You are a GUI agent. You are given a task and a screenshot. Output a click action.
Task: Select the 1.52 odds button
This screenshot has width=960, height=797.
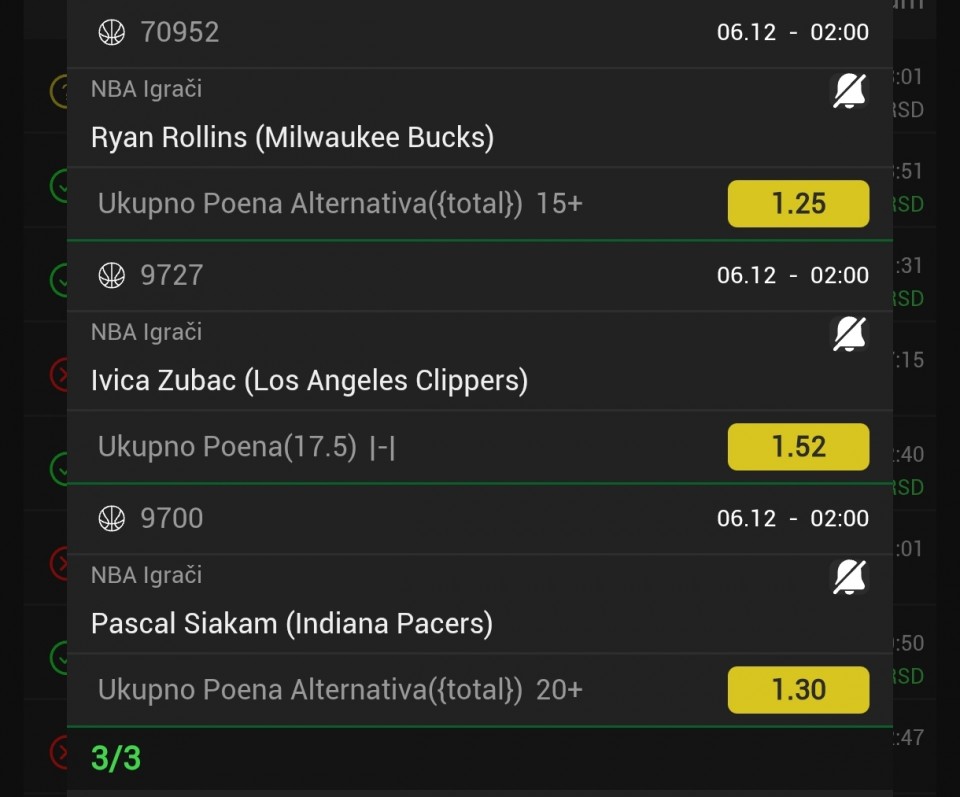798,447
